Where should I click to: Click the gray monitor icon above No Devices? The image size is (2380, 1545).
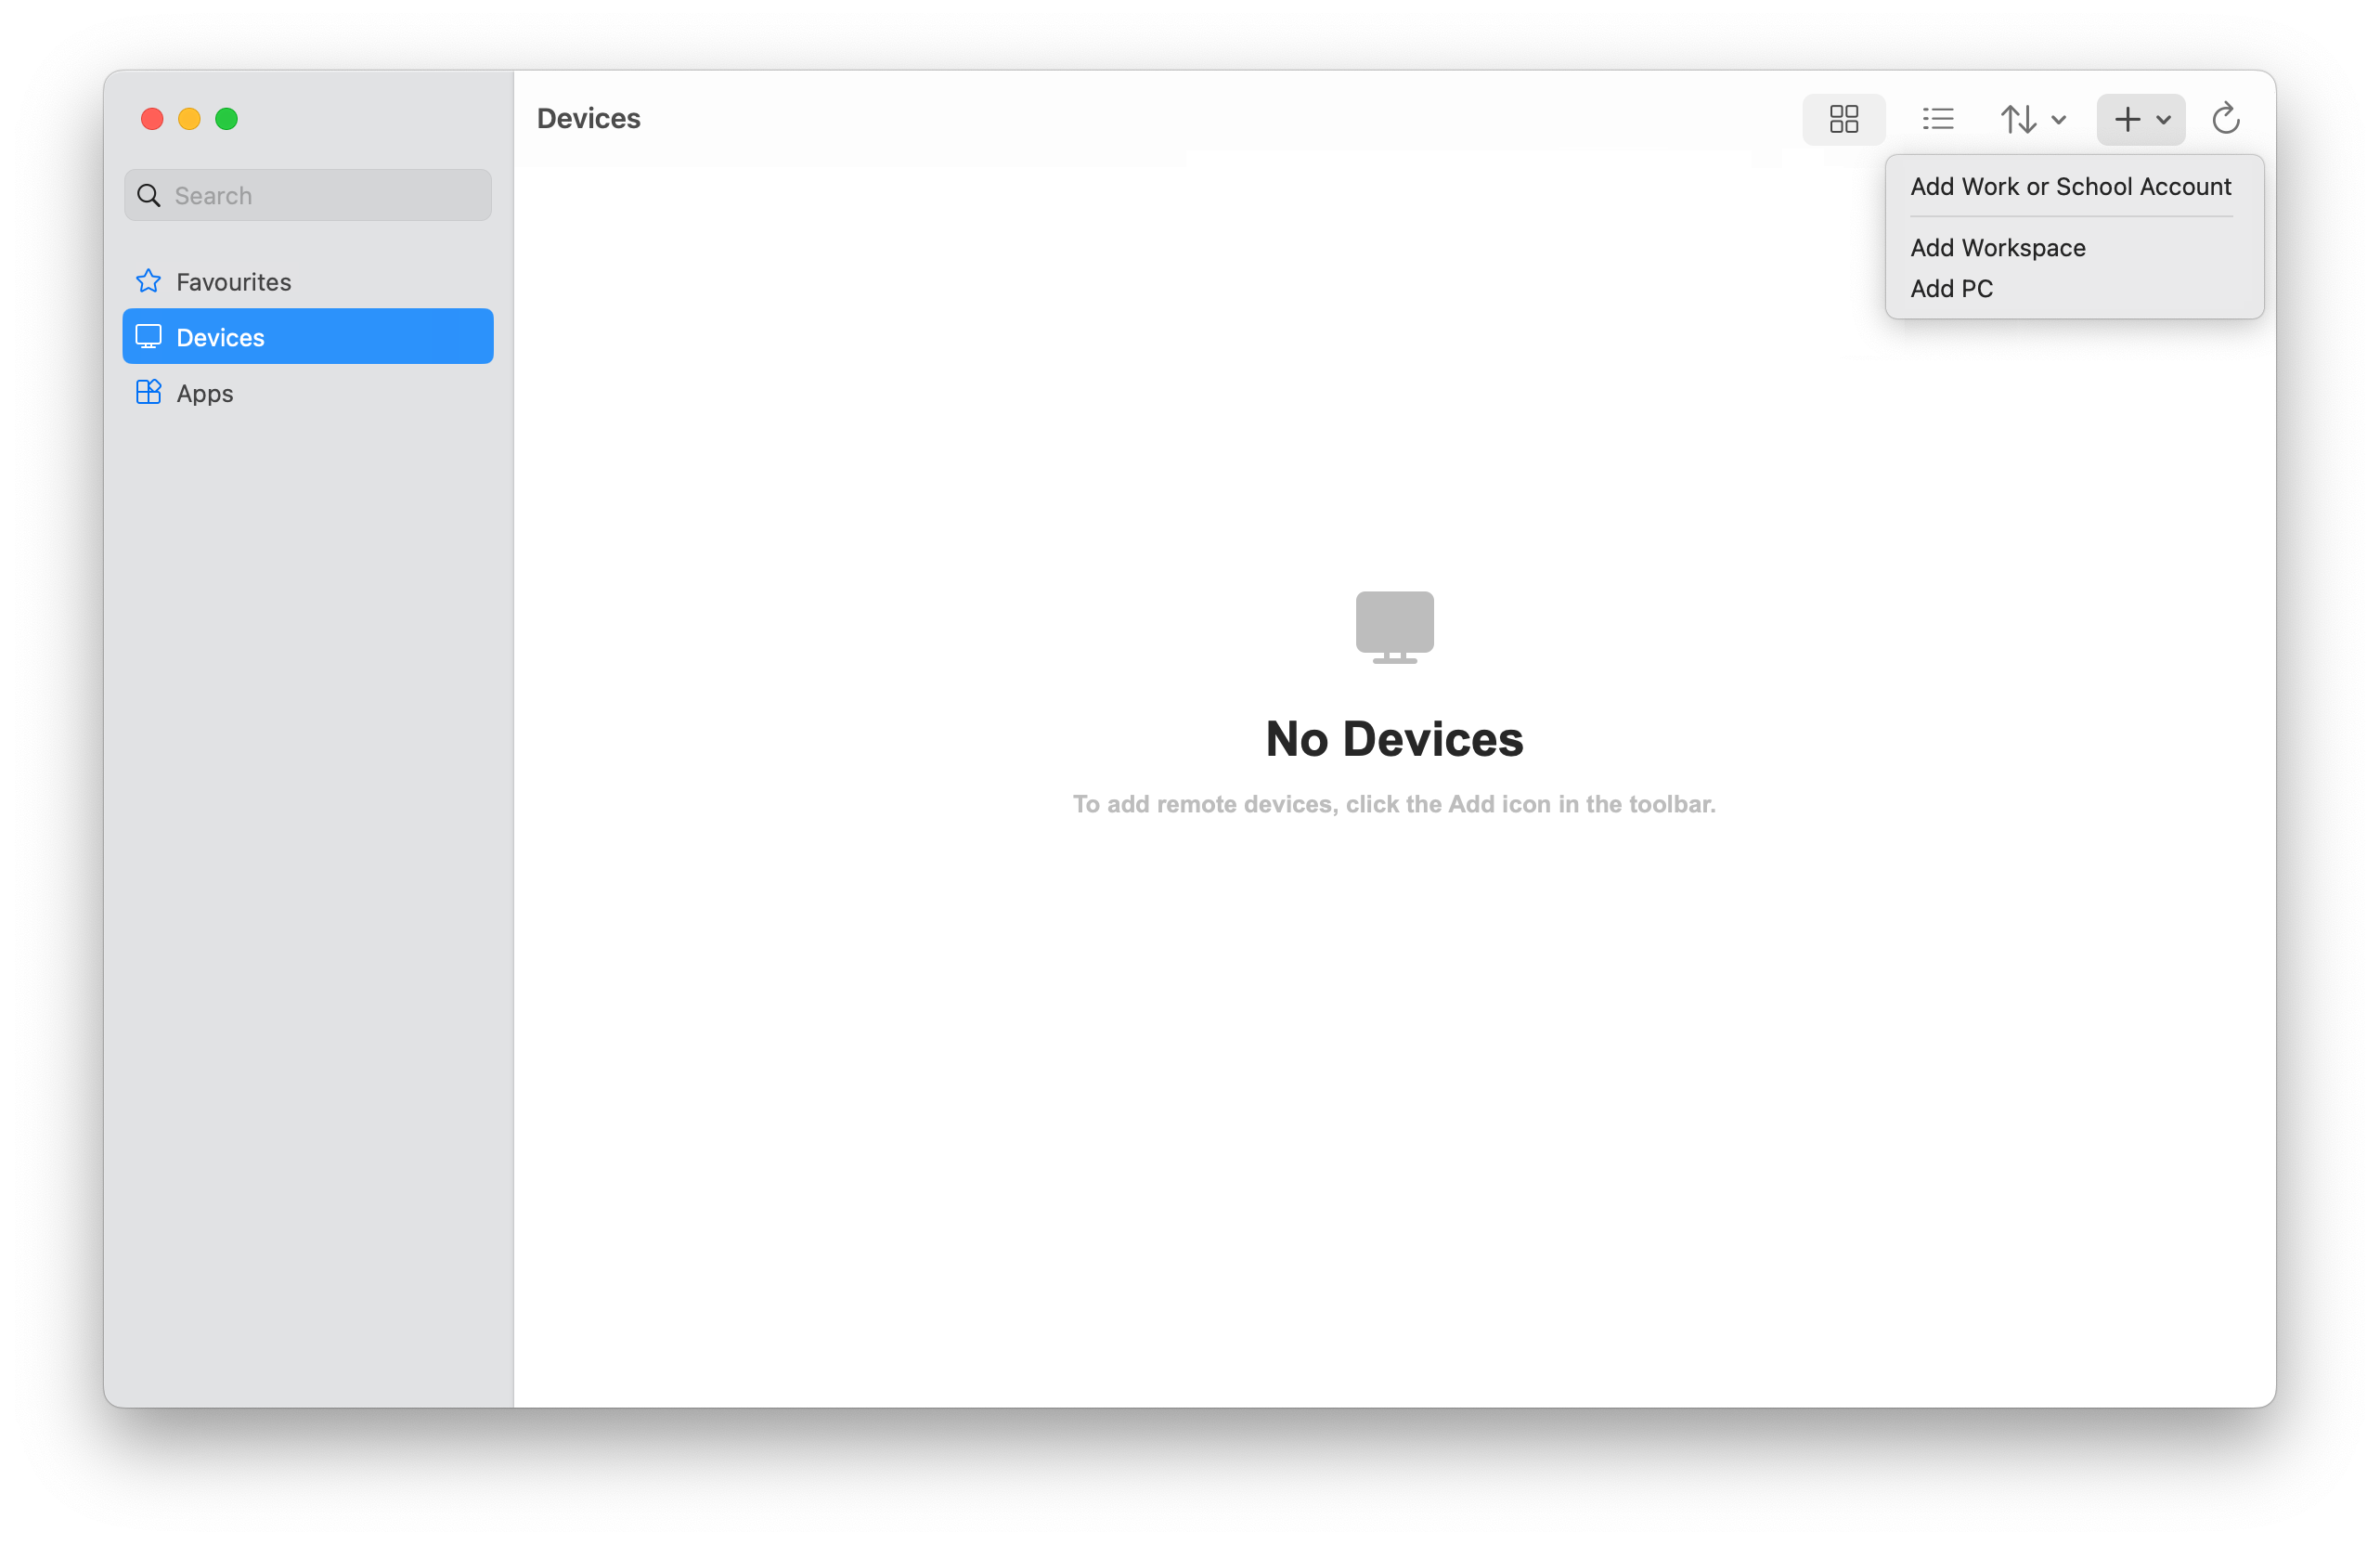[1394, 627]
